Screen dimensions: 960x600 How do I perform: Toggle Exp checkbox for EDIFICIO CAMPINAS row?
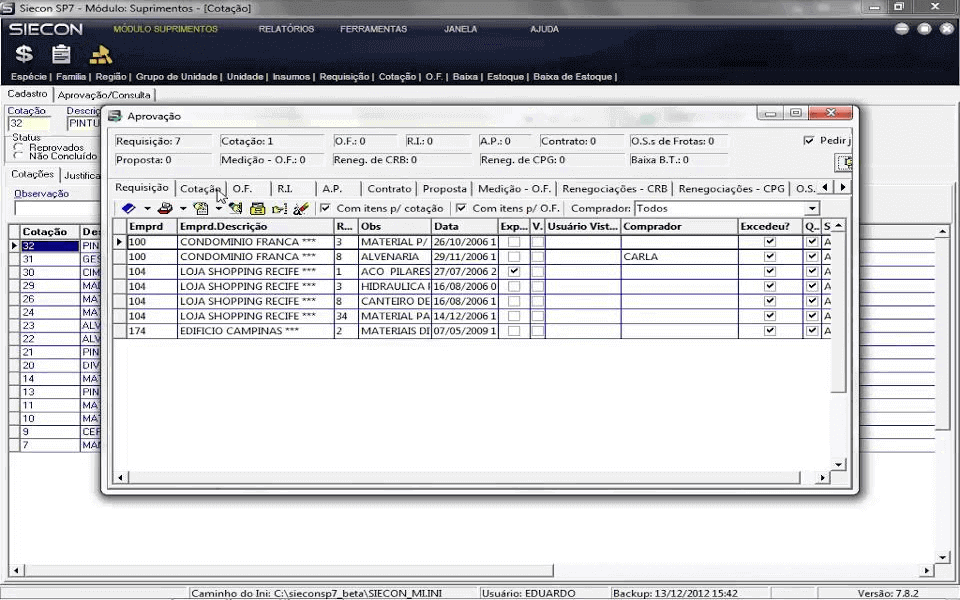tap(514, 331)
